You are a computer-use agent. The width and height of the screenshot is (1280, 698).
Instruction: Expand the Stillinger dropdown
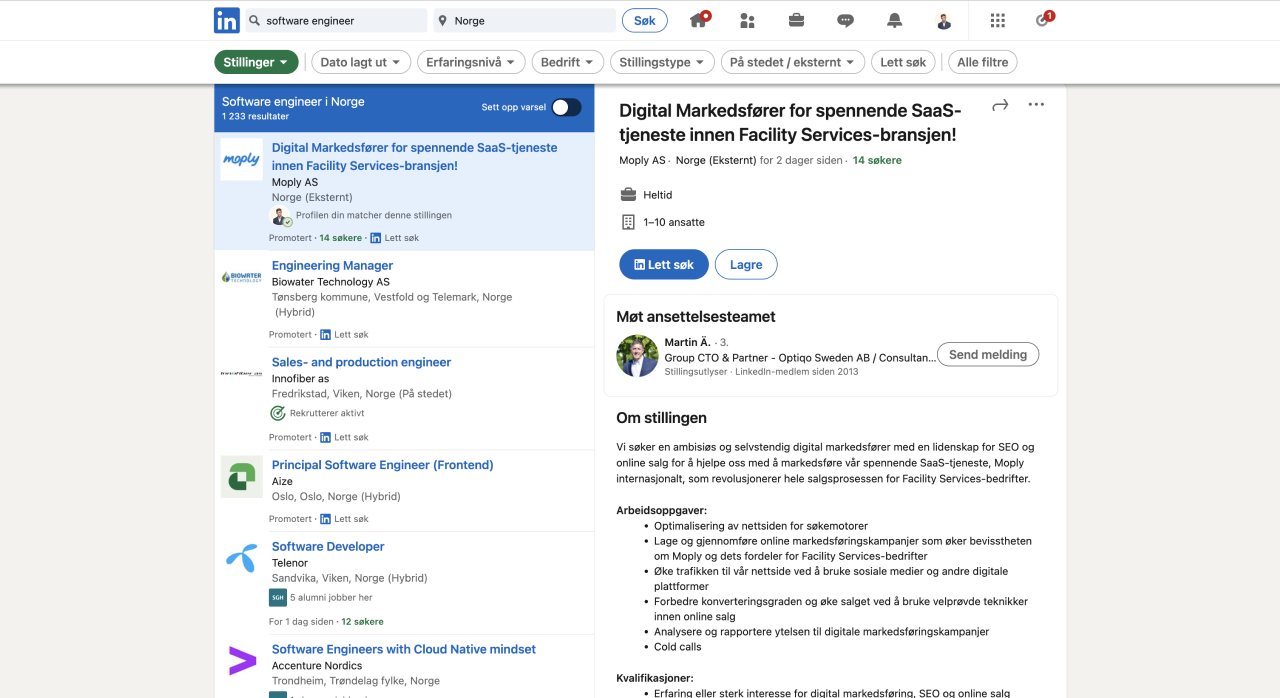(256, 62)
